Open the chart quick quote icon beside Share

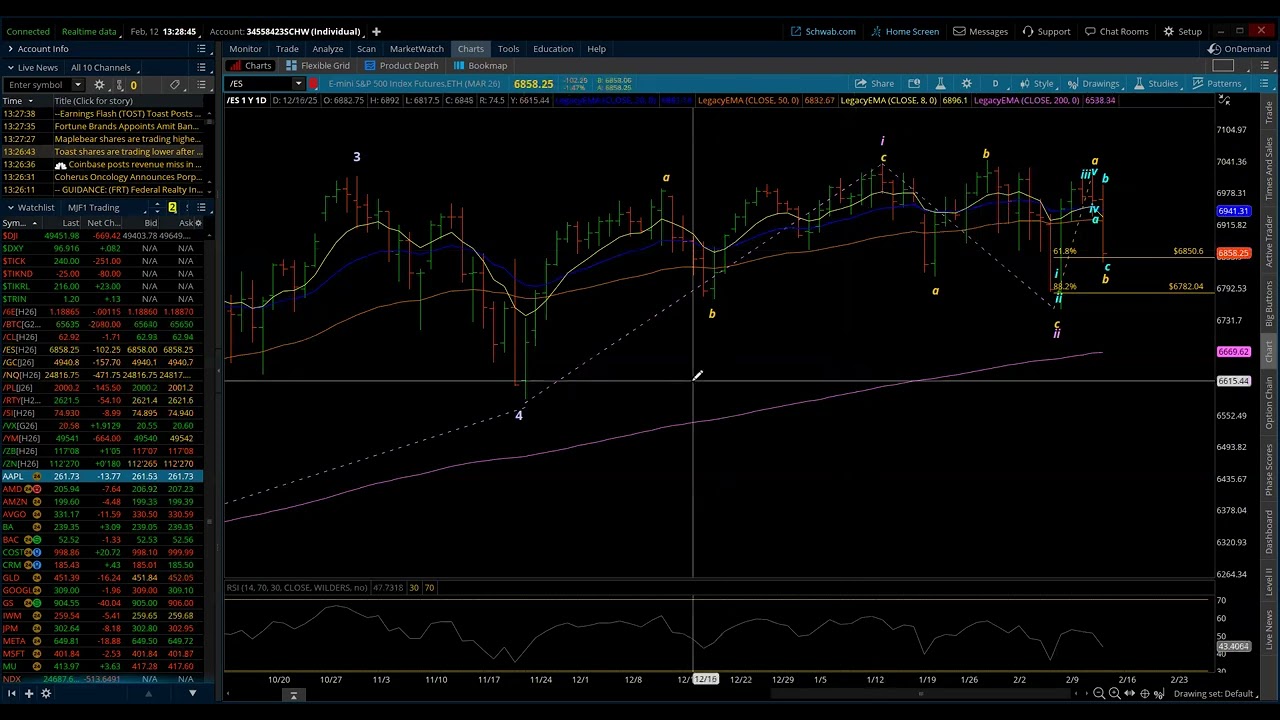pos(914,84)
